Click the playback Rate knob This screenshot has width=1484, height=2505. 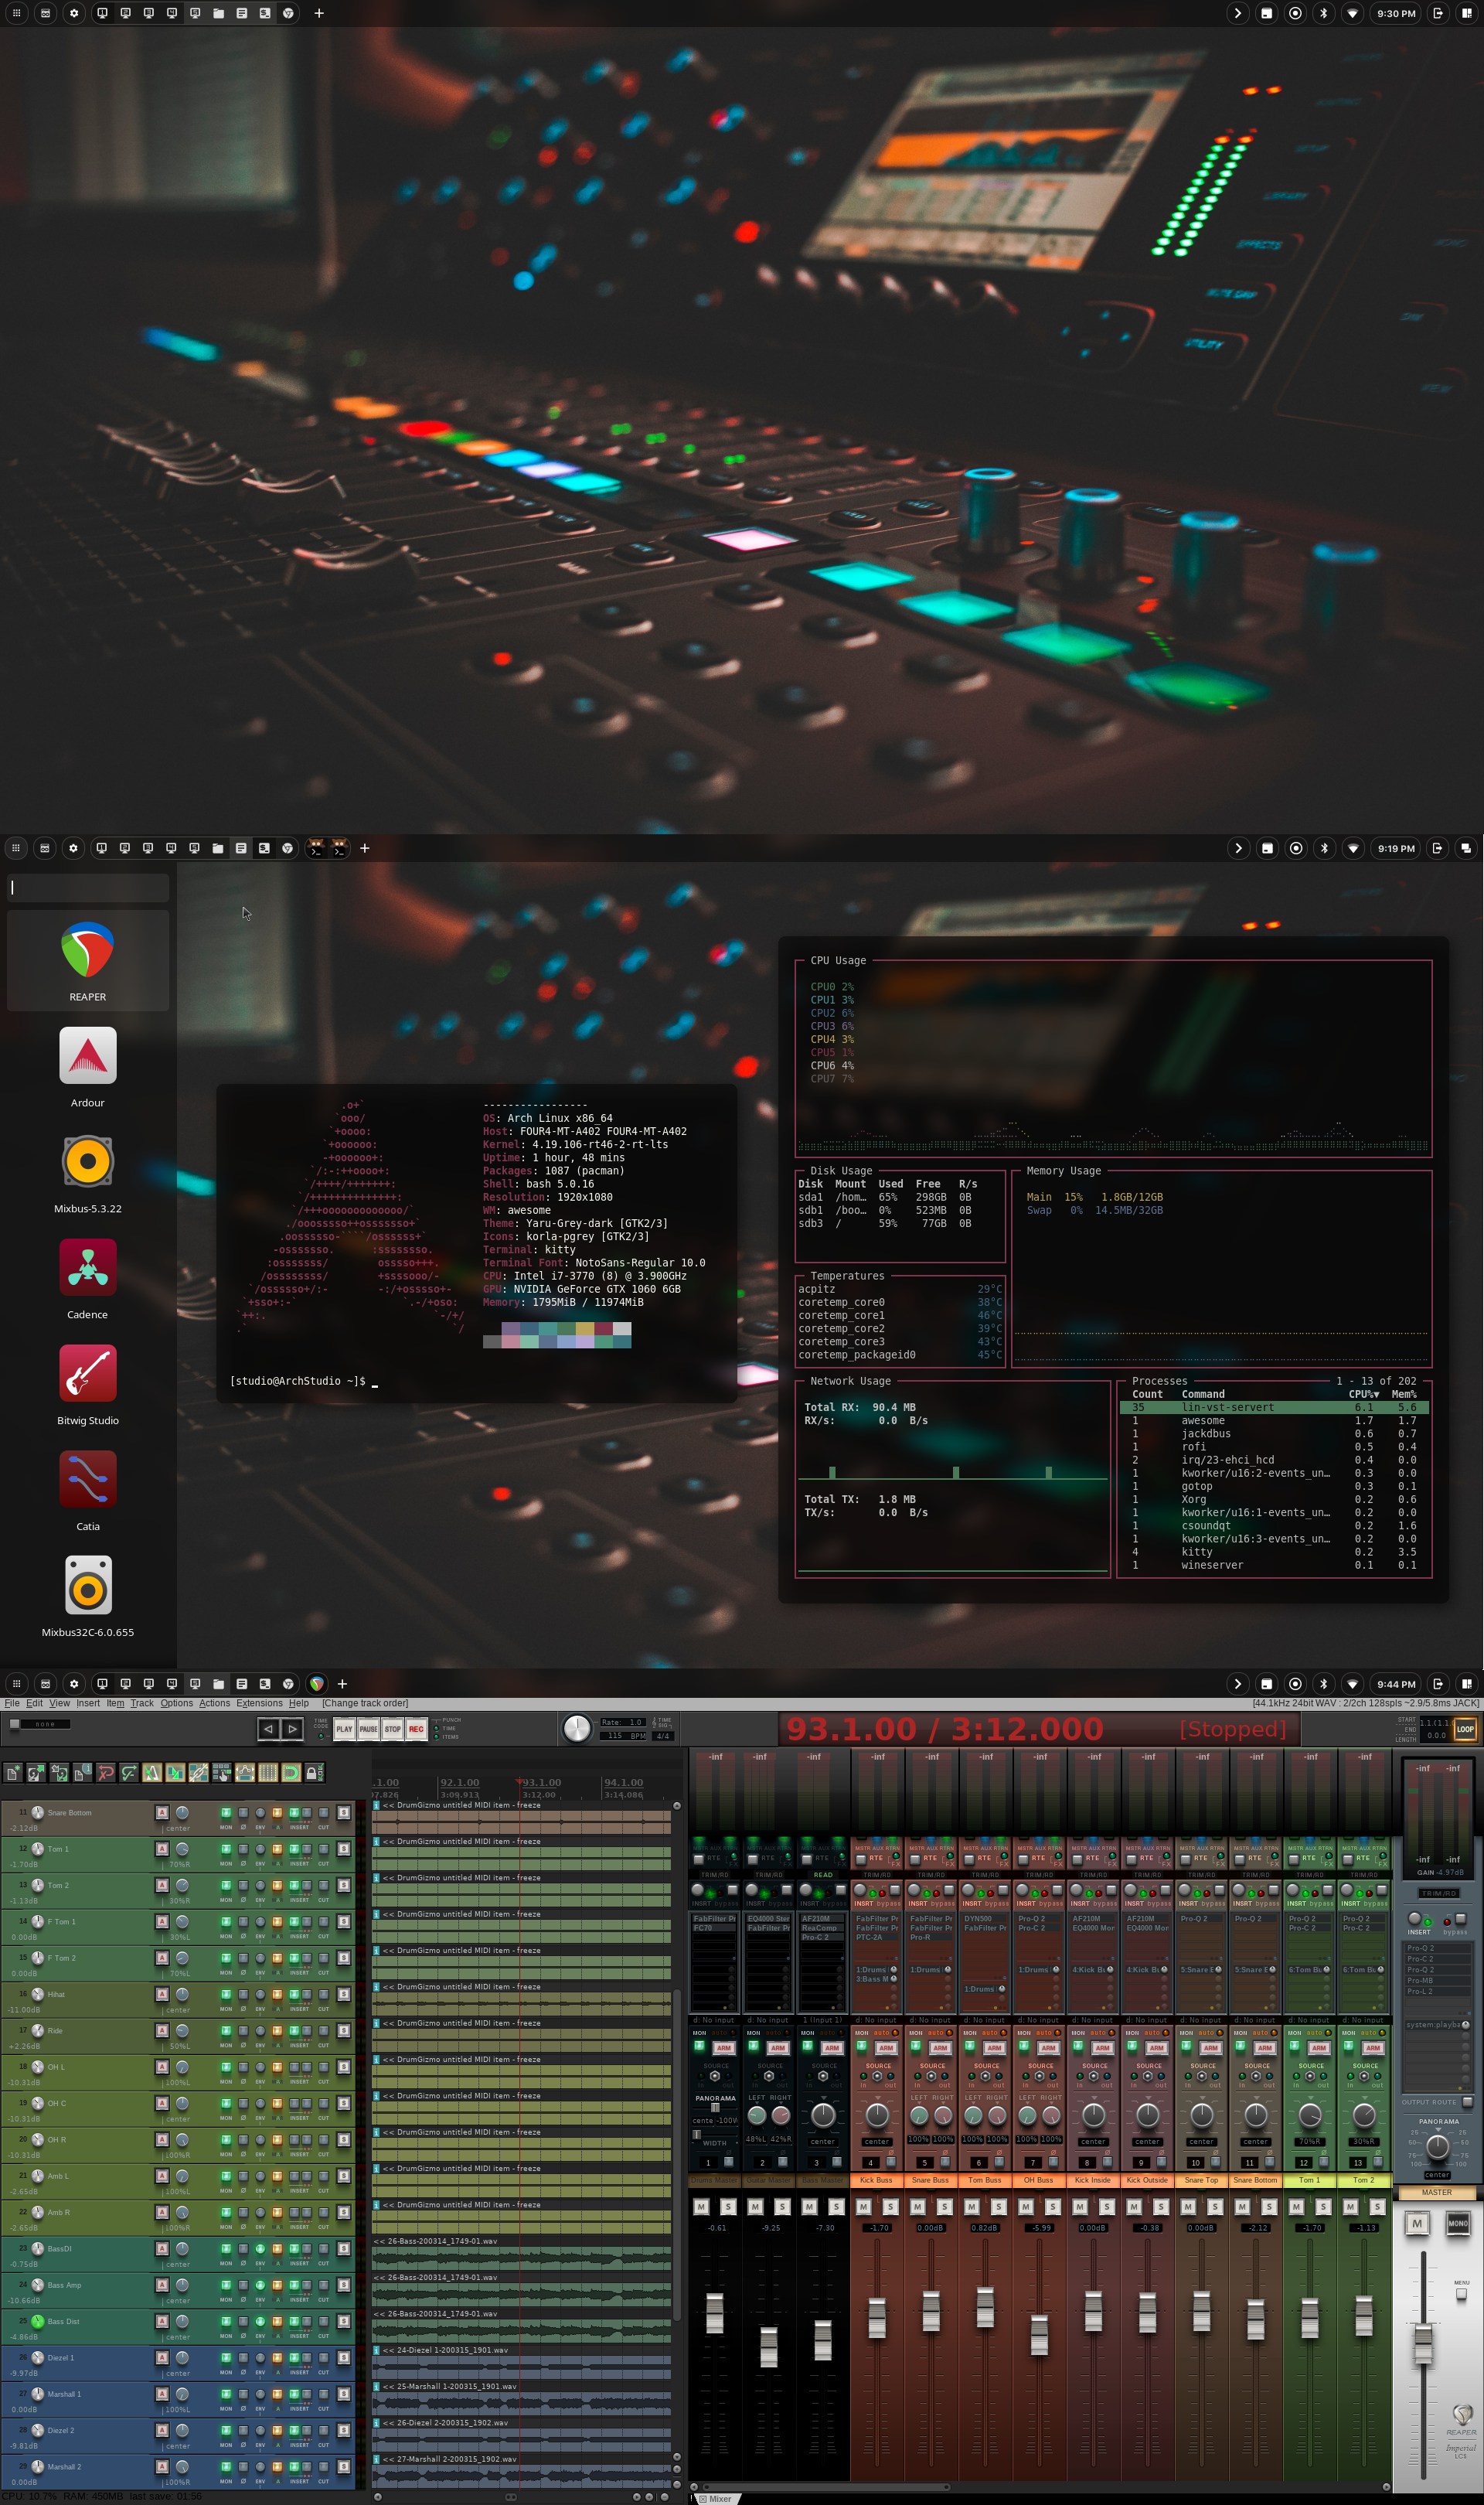click(577, 1729)
